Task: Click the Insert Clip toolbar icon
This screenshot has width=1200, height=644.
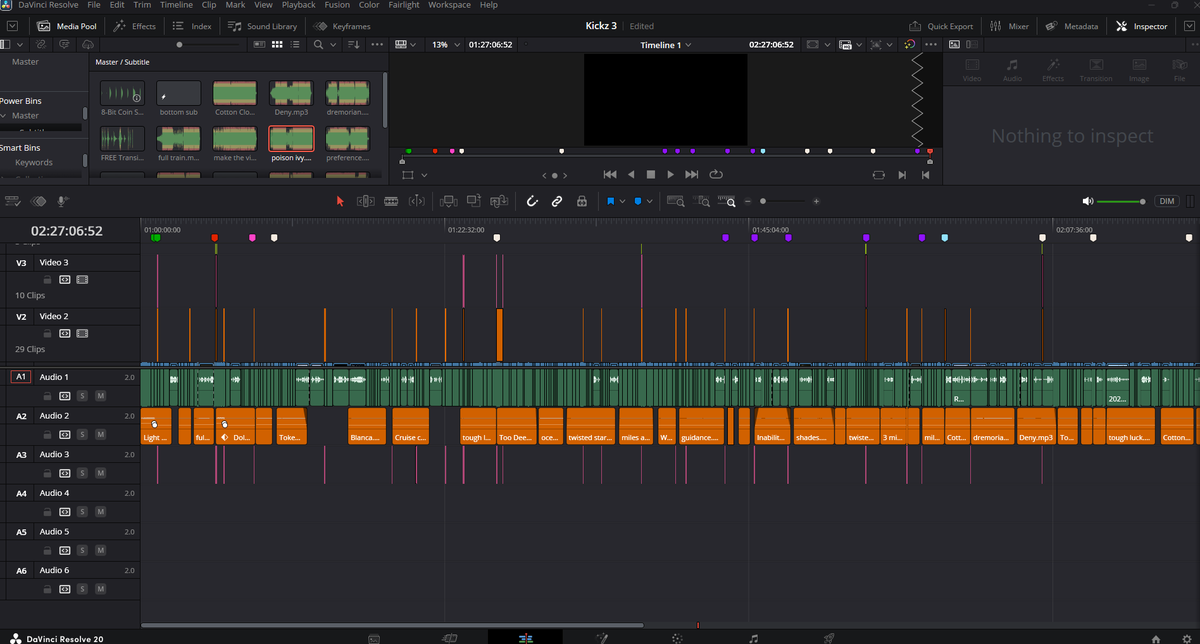Action: (448, 201)
